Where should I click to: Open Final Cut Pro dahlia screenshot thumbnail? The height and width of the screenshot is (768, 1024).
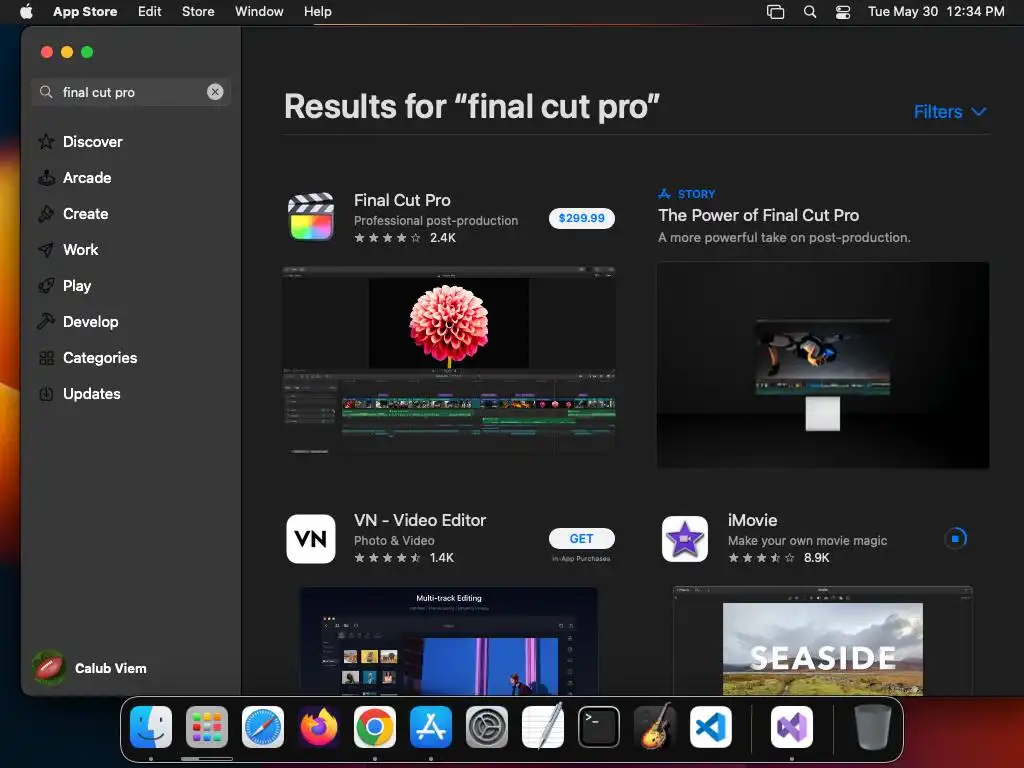click(x=449, y=359)
